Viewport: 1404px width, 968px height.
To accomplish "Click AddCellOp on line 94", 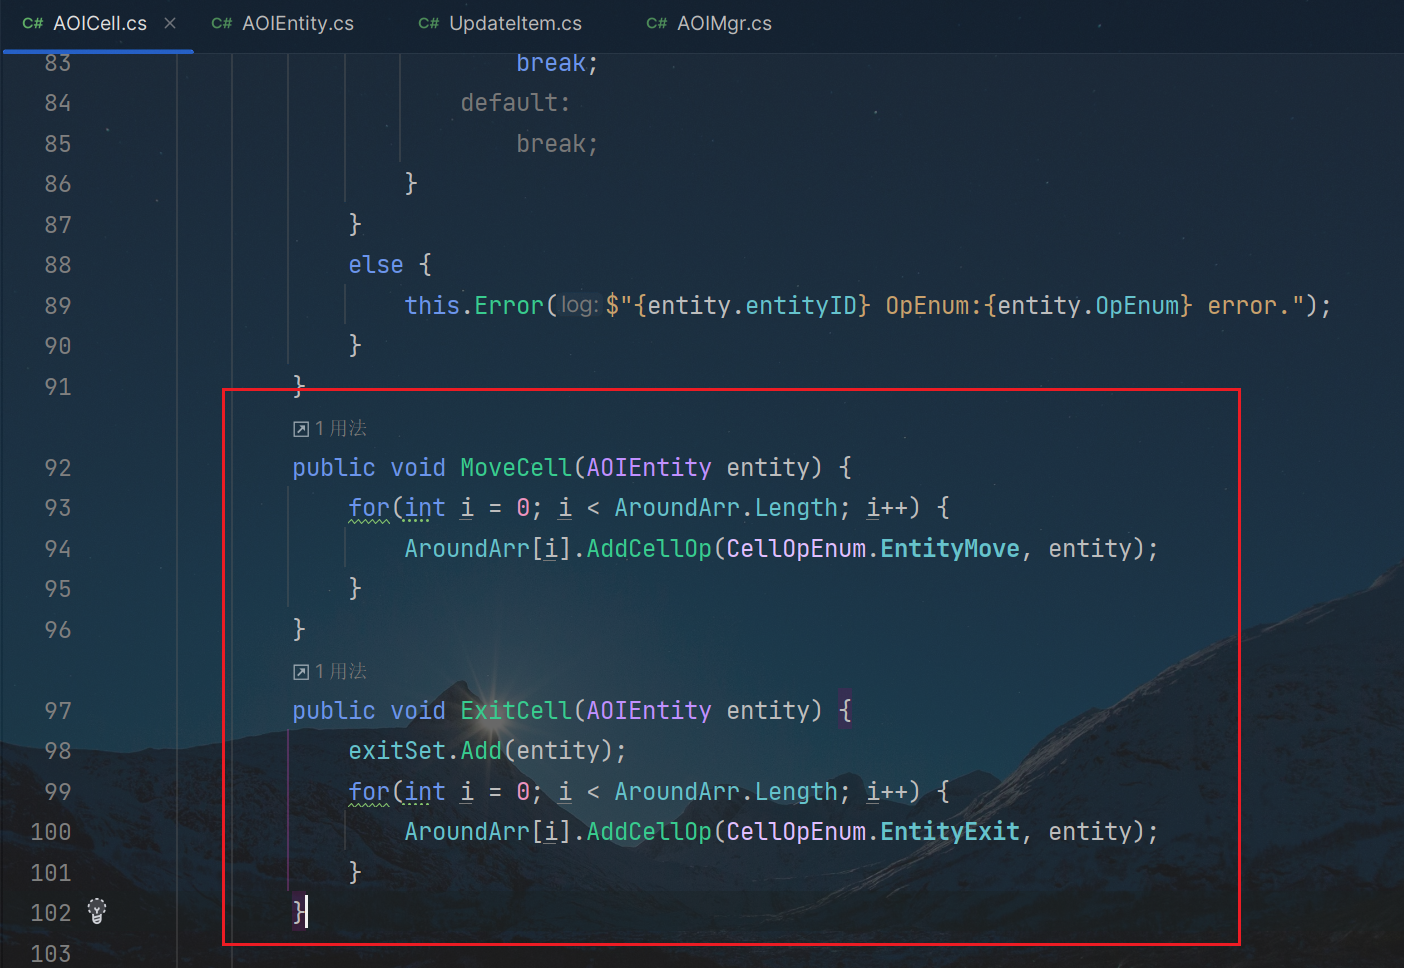I will 649,548.
